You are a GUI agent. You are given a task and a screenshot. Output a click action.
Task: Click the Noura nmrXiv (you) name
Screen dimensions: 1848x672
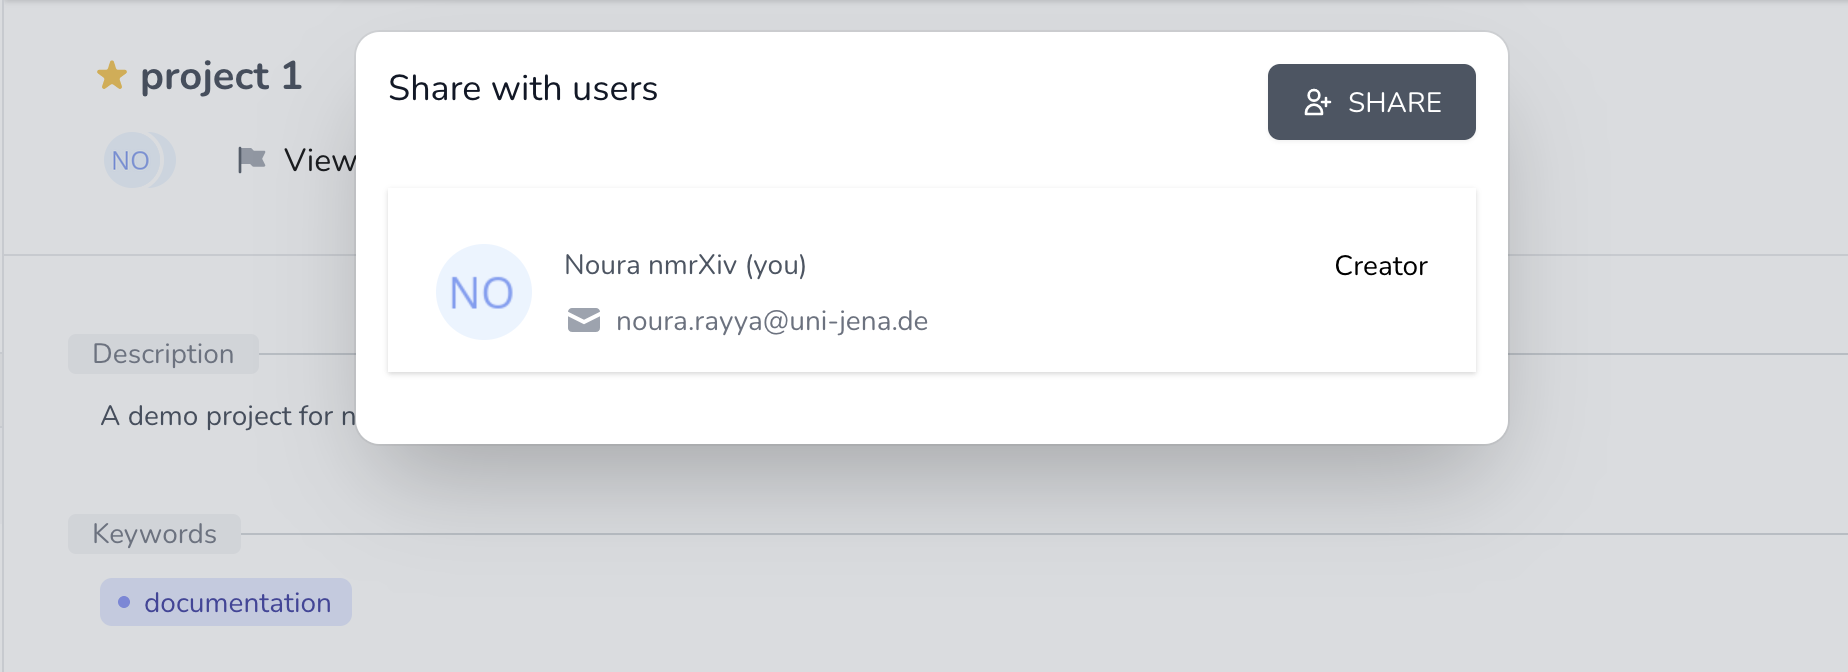click(x=685, y=265)
